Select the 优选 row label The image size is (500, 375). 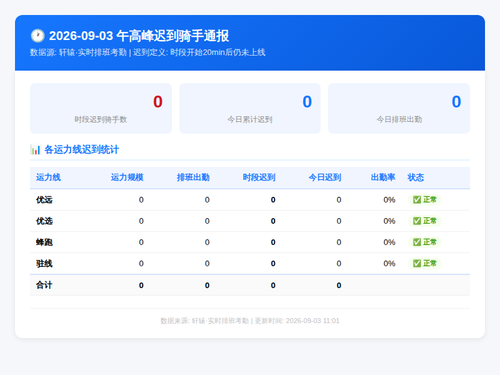pyautogui.click(x=44, y=221)
